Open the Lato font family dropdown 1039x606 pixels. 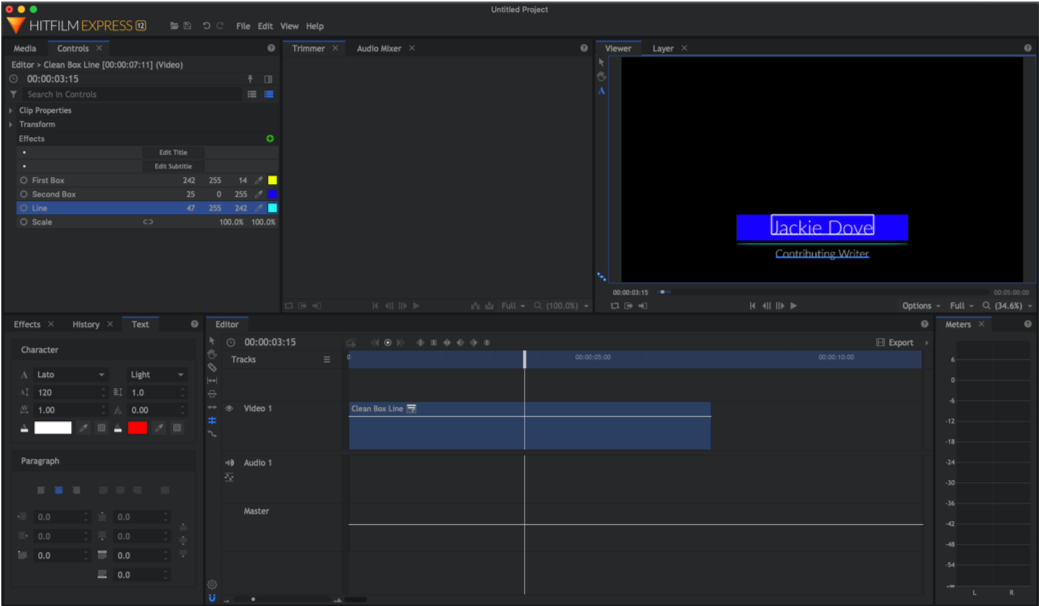[70, 375]
